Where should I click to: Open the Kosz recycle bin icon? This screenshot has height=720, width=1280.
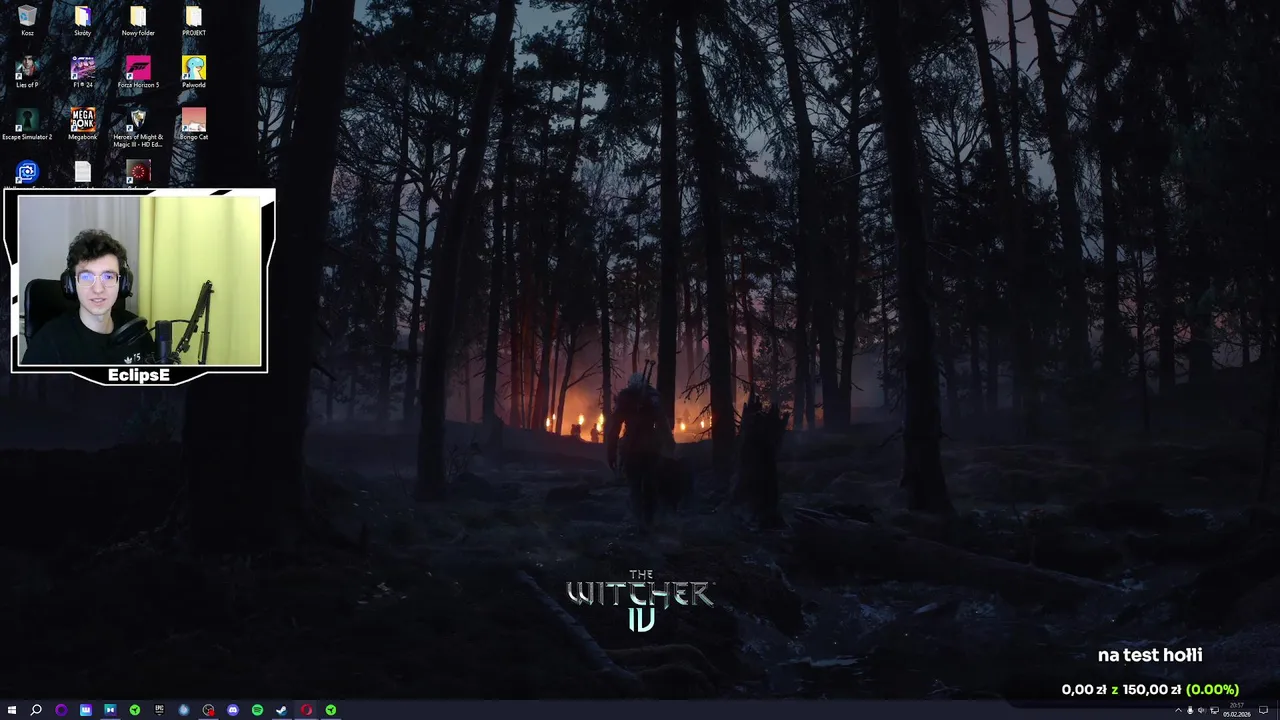point(27,21)
